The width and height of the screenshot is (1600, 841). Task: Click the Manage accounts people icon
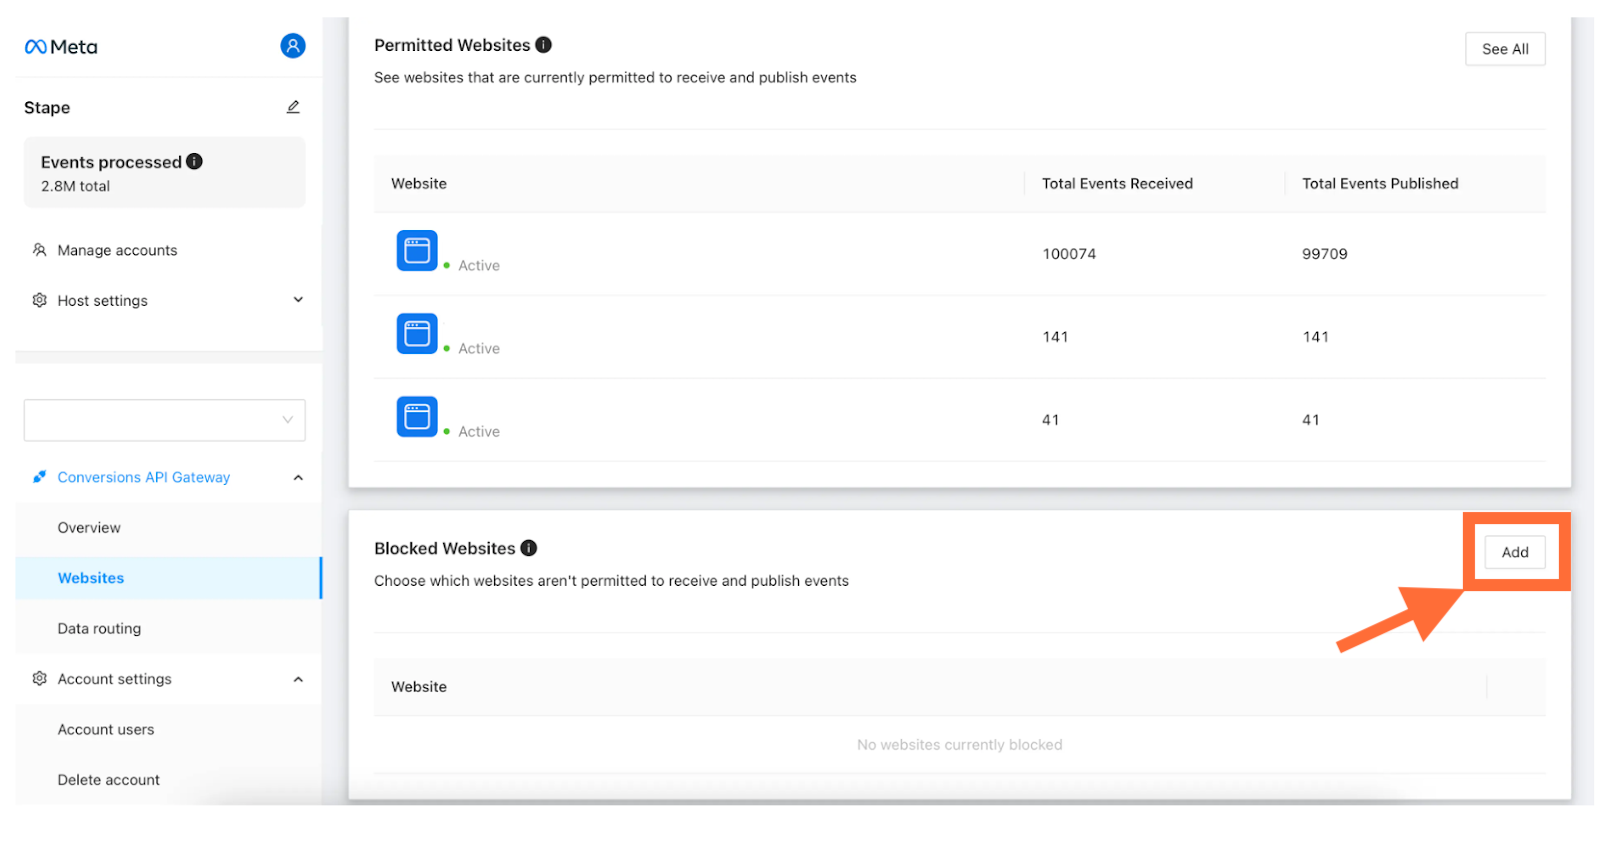[40, 250]
